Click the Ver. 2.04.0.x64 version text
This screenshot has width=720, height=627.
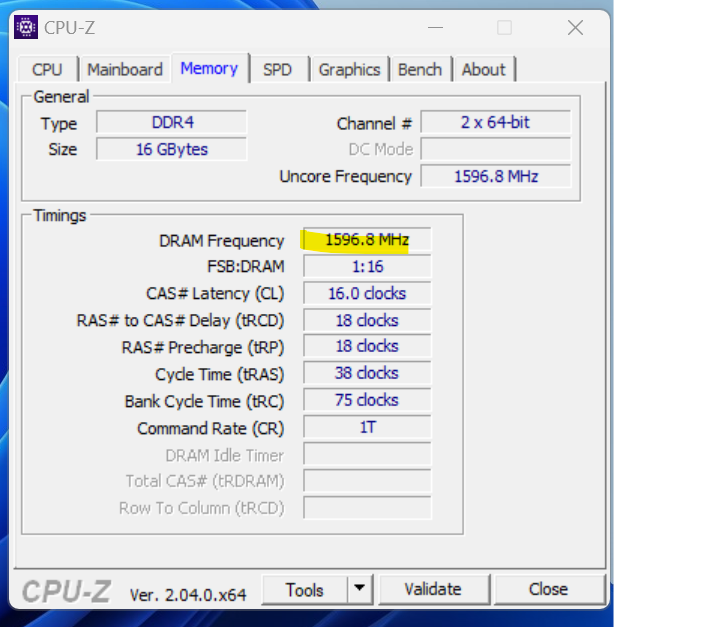tap(188, 595)
